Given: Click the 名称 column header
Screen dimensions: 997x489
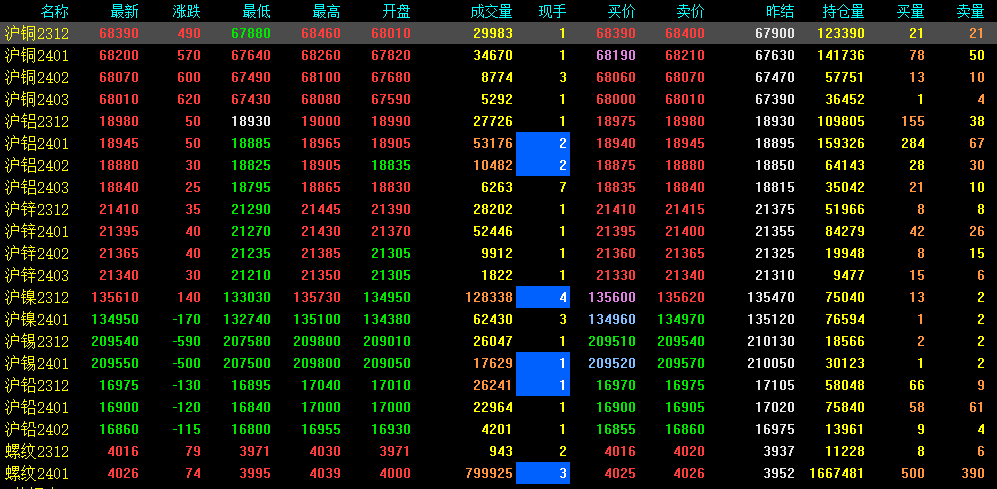Looking at the screenshot, I should 55,11.
